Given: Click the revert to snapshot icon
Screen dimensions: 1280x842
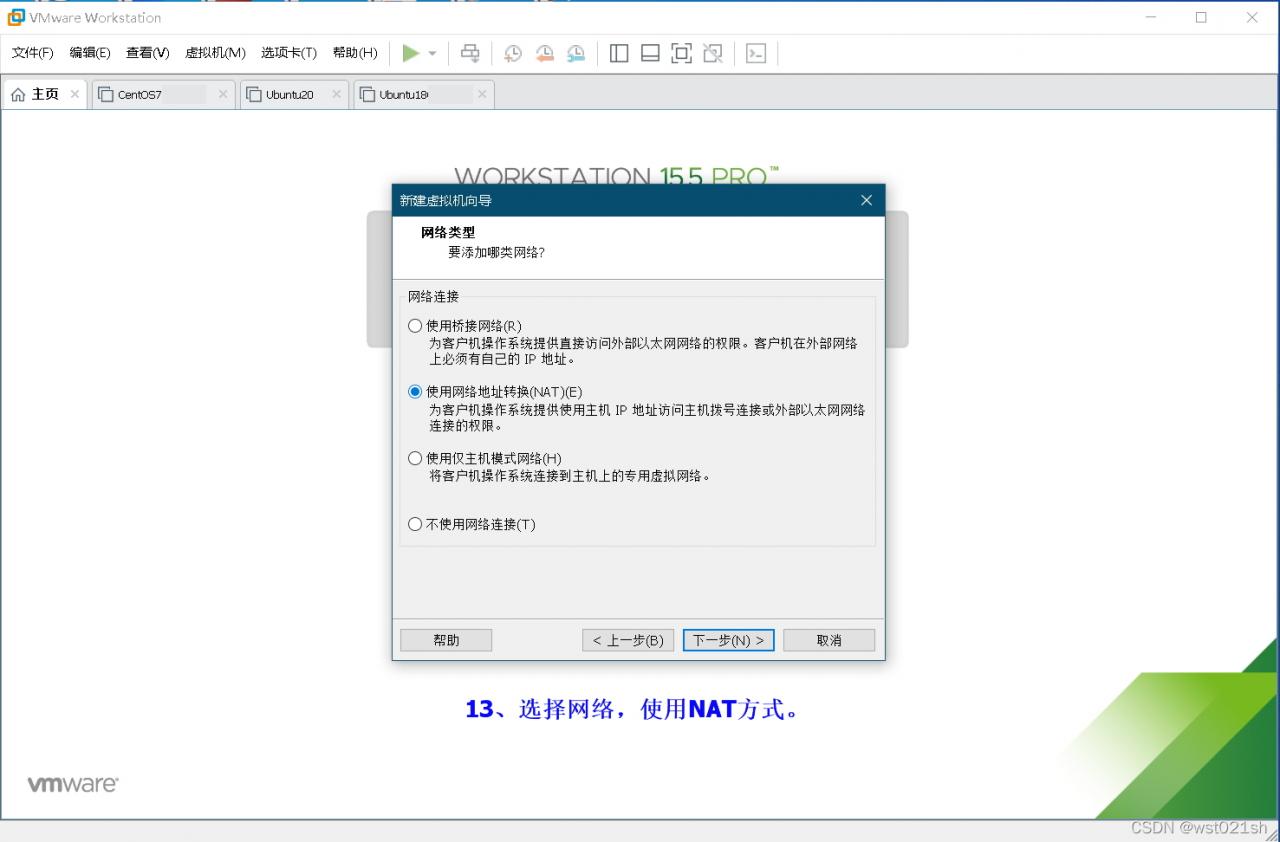Looking at the screenshot, I should [x=544, y=53].
